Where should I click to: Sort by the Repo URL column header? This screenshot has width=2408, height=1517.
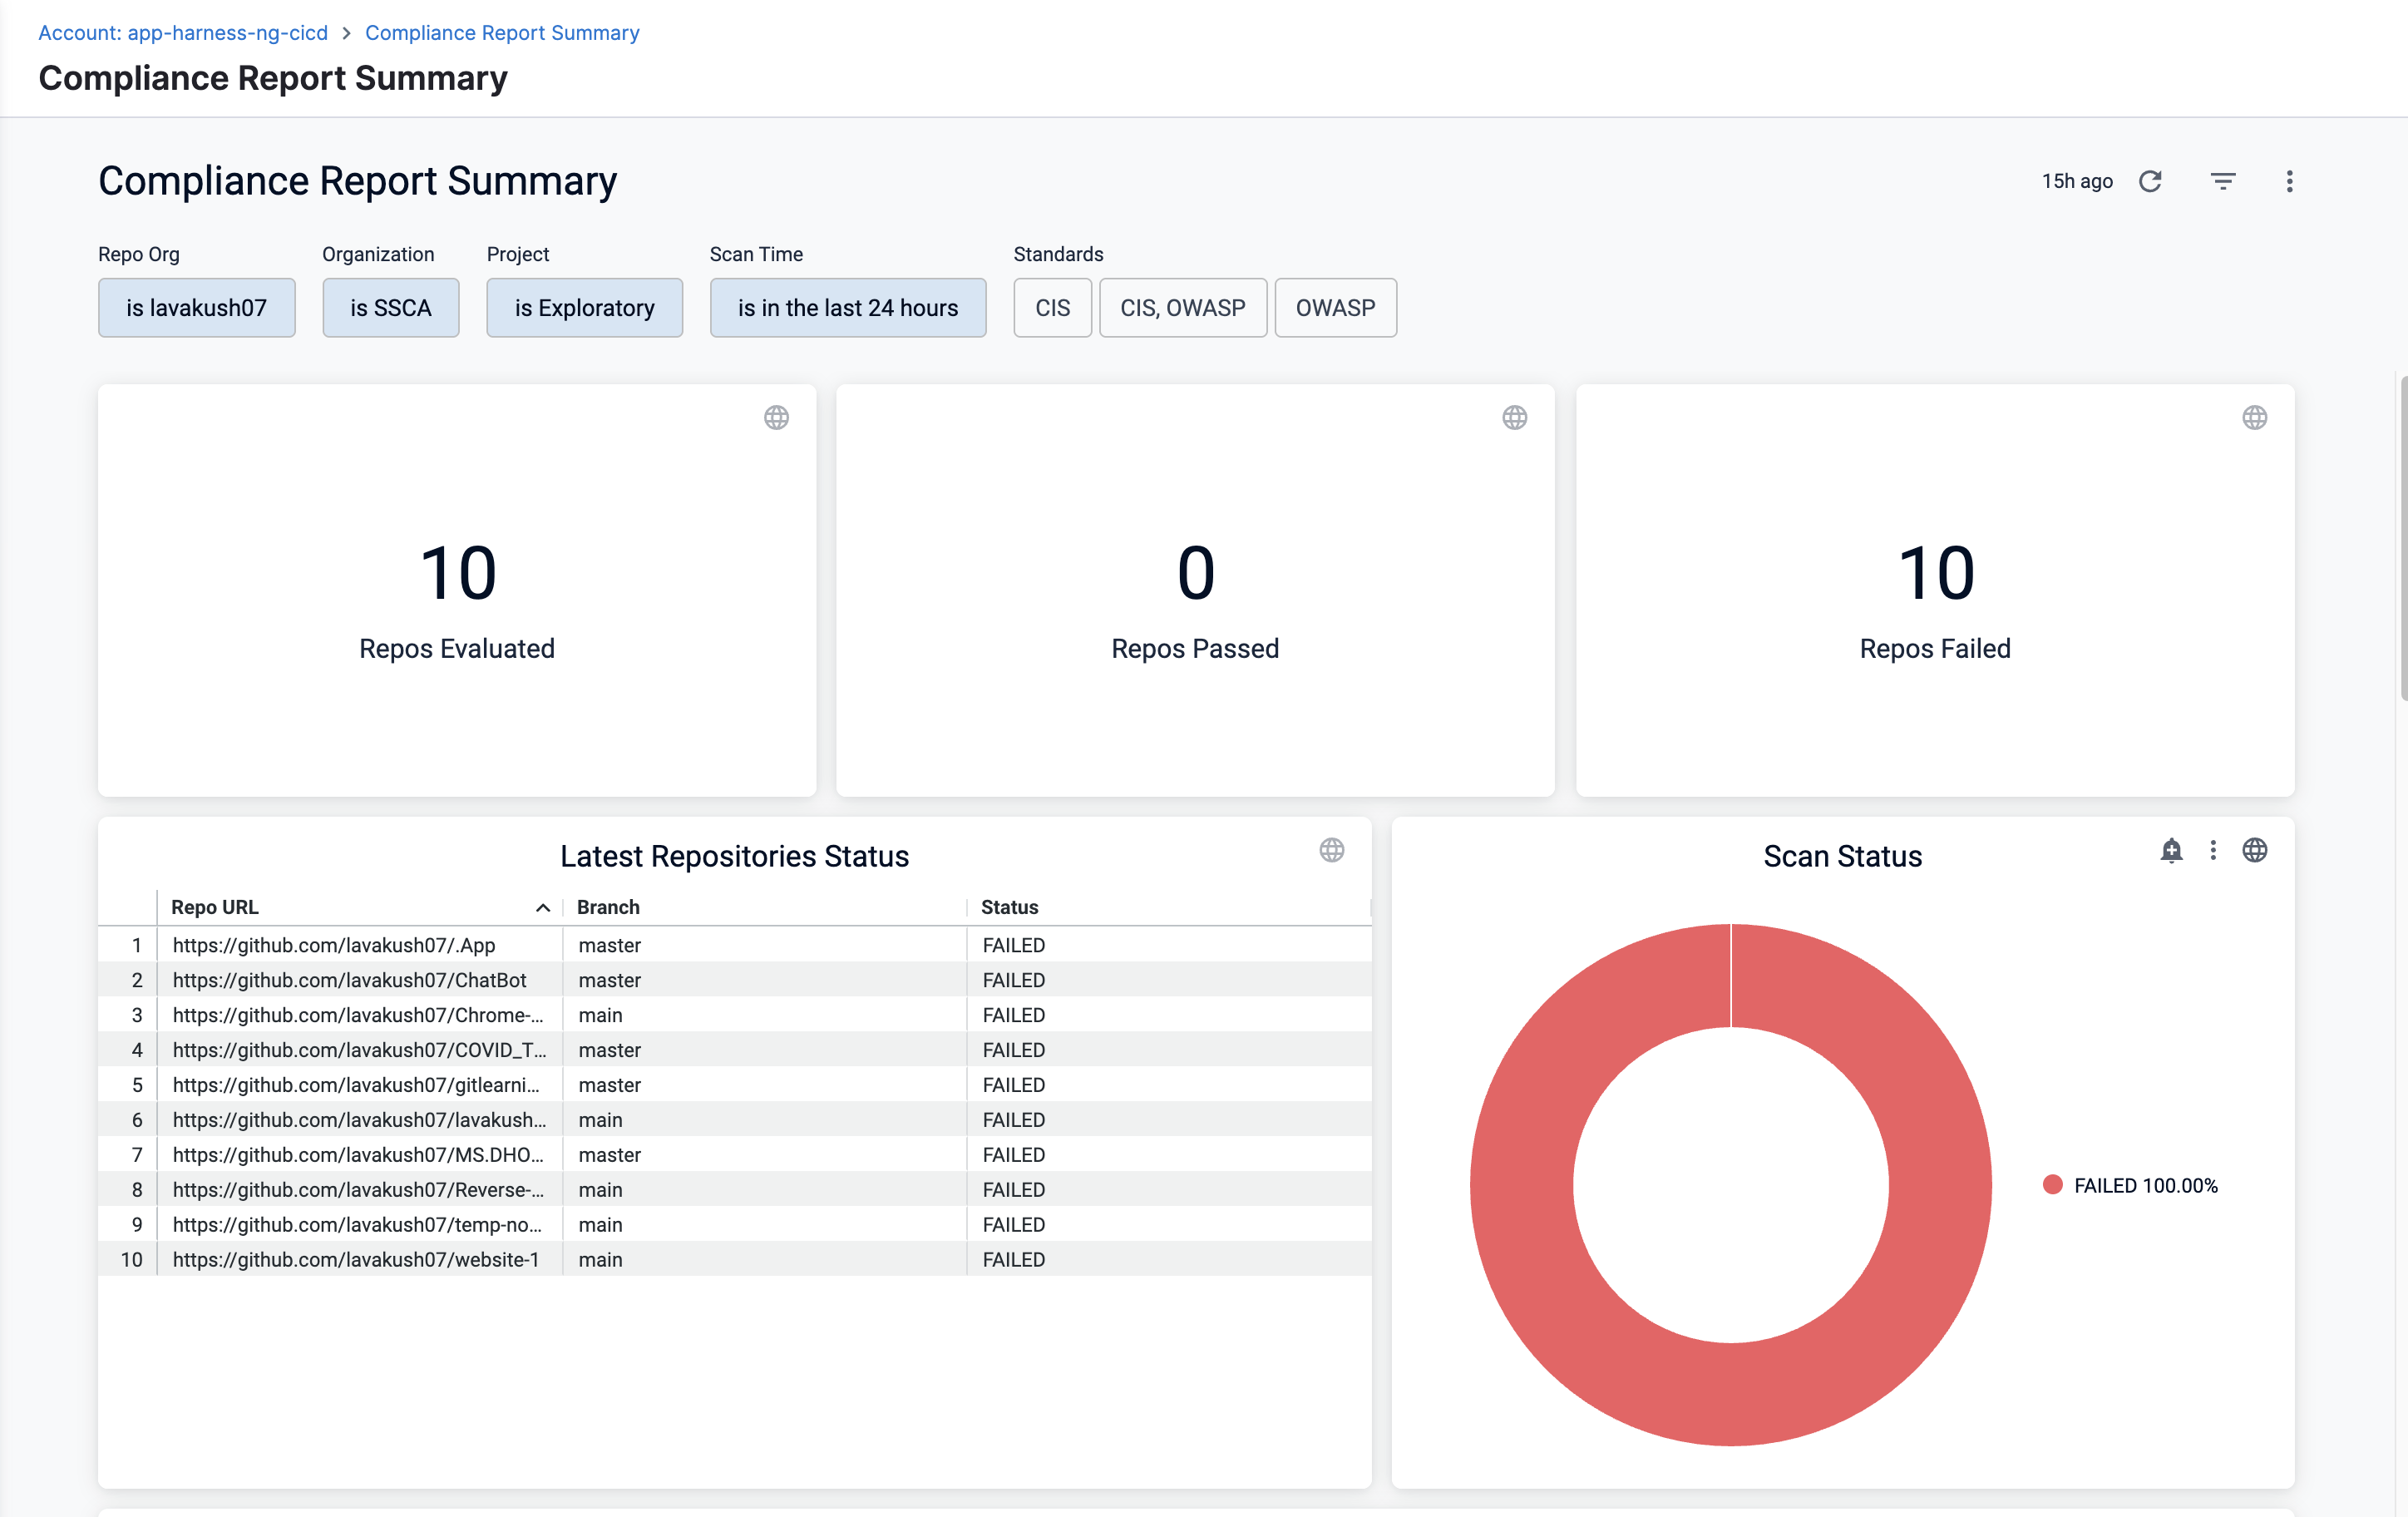[215, 907]
